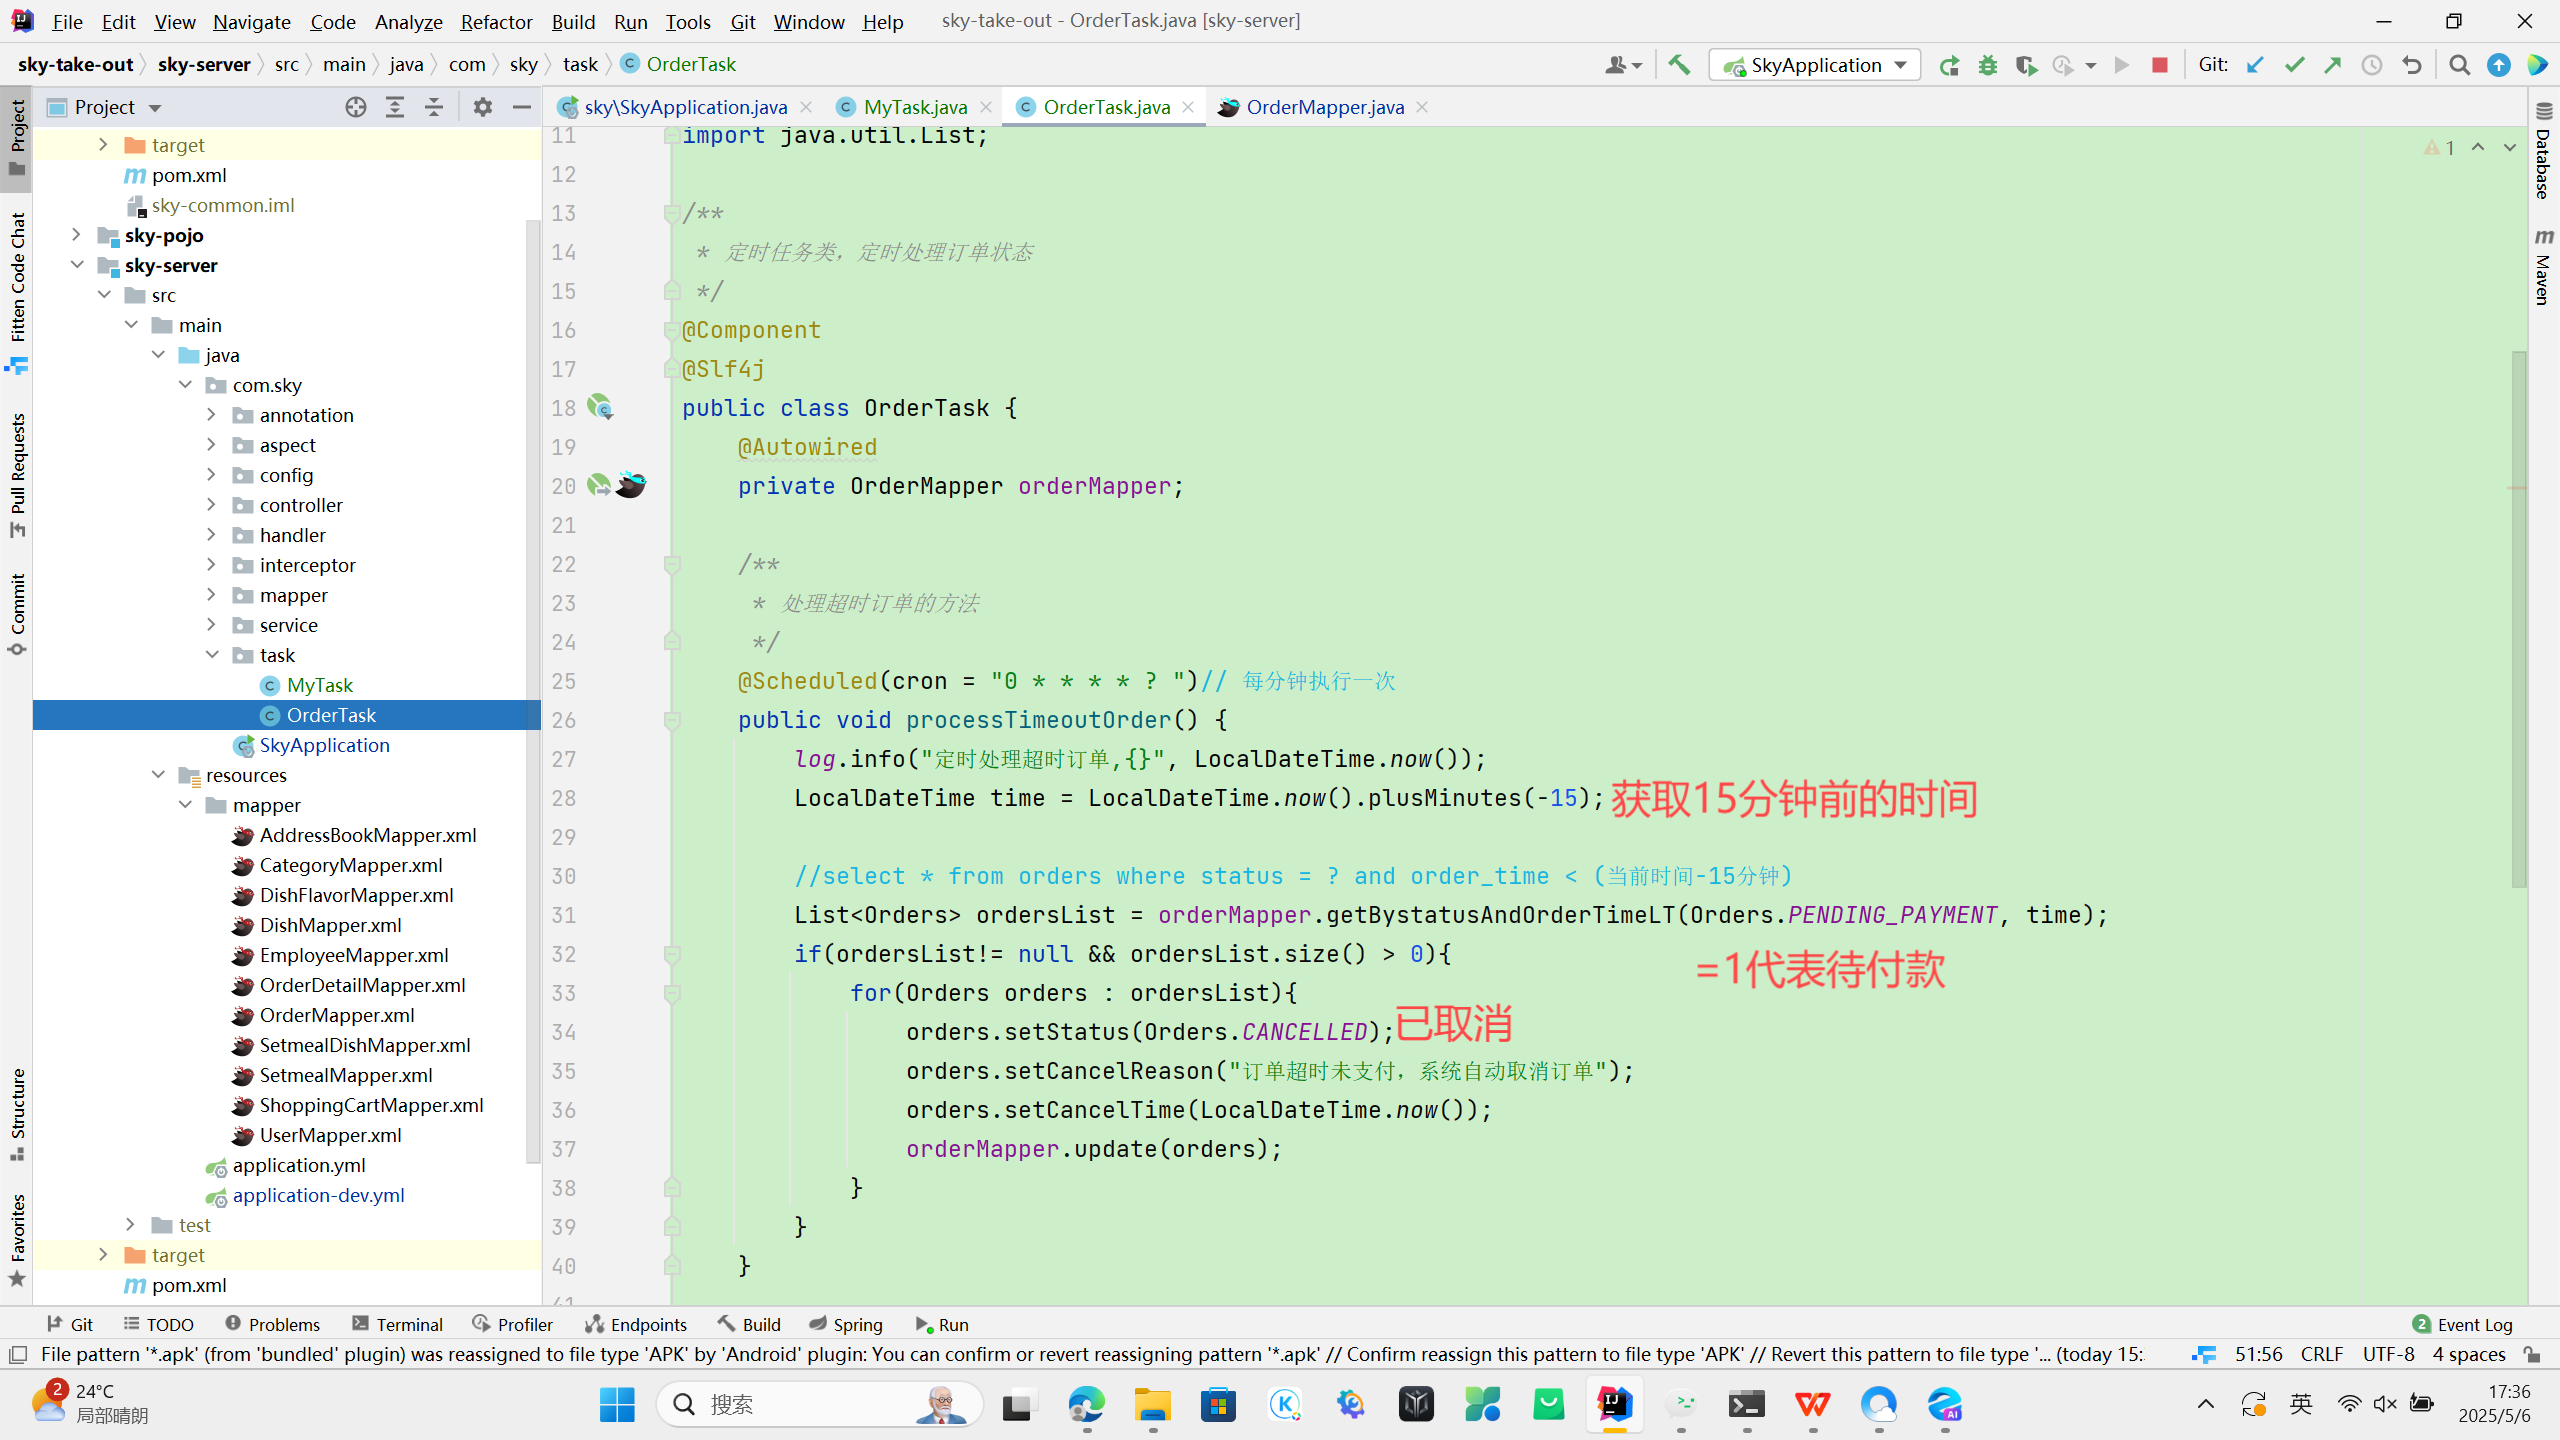
Task: Click the Build project hammer icon
Action: coord(1679,65)
